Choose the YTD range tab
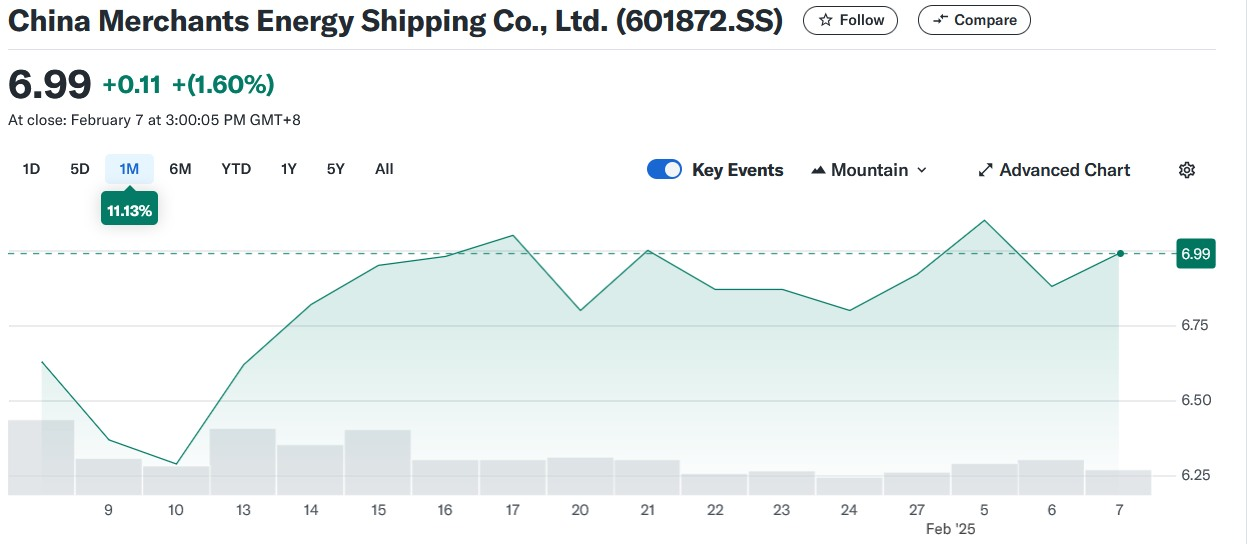Viewport: 1247px width, 544px height. [236, 169]
